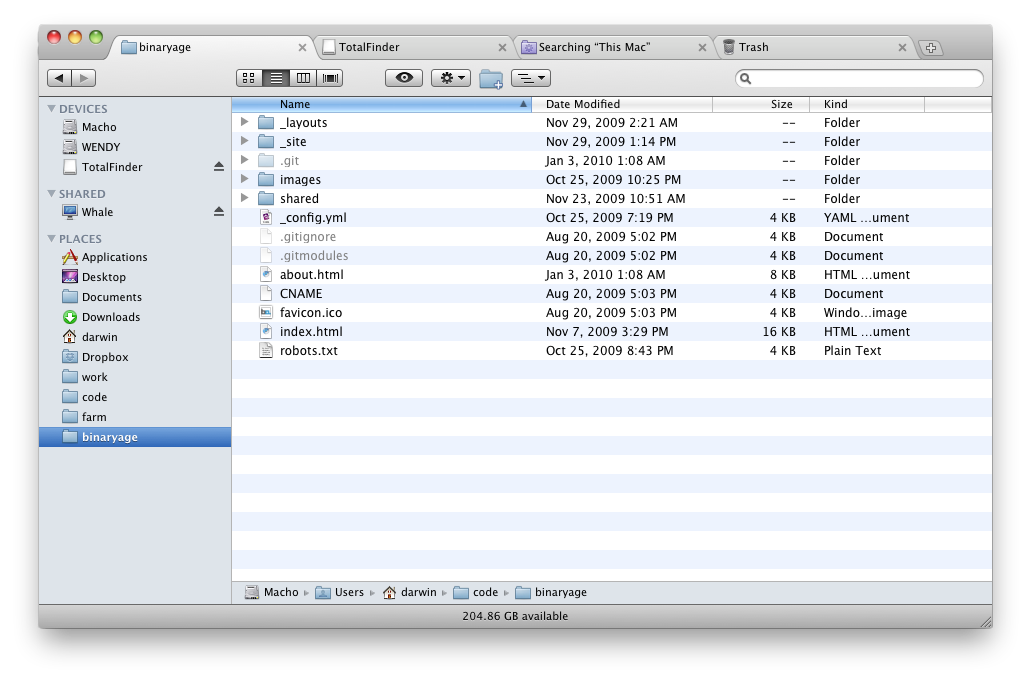
Task: Open Dropbox folder in sidebar
Action: (104, 357)
